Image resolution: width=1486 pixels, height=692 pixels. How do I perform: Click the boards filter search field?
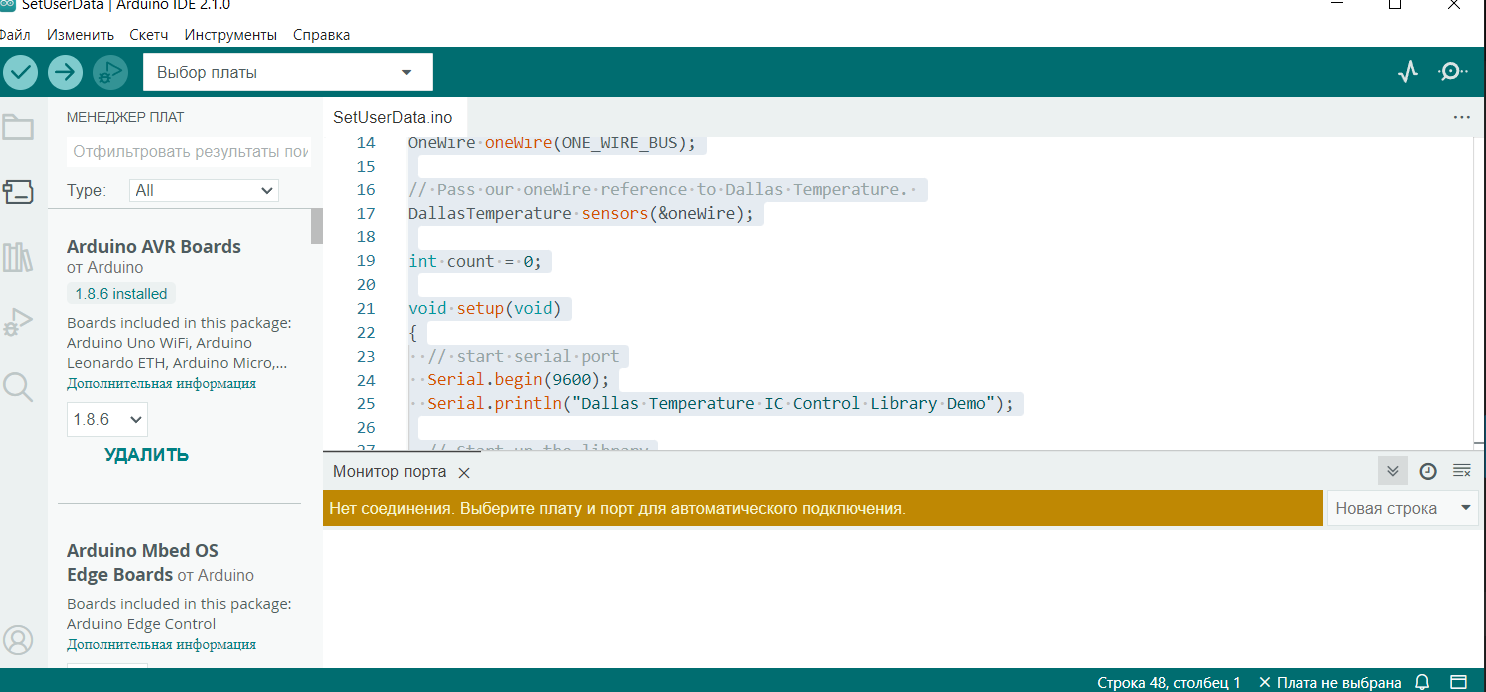point(189,153)
